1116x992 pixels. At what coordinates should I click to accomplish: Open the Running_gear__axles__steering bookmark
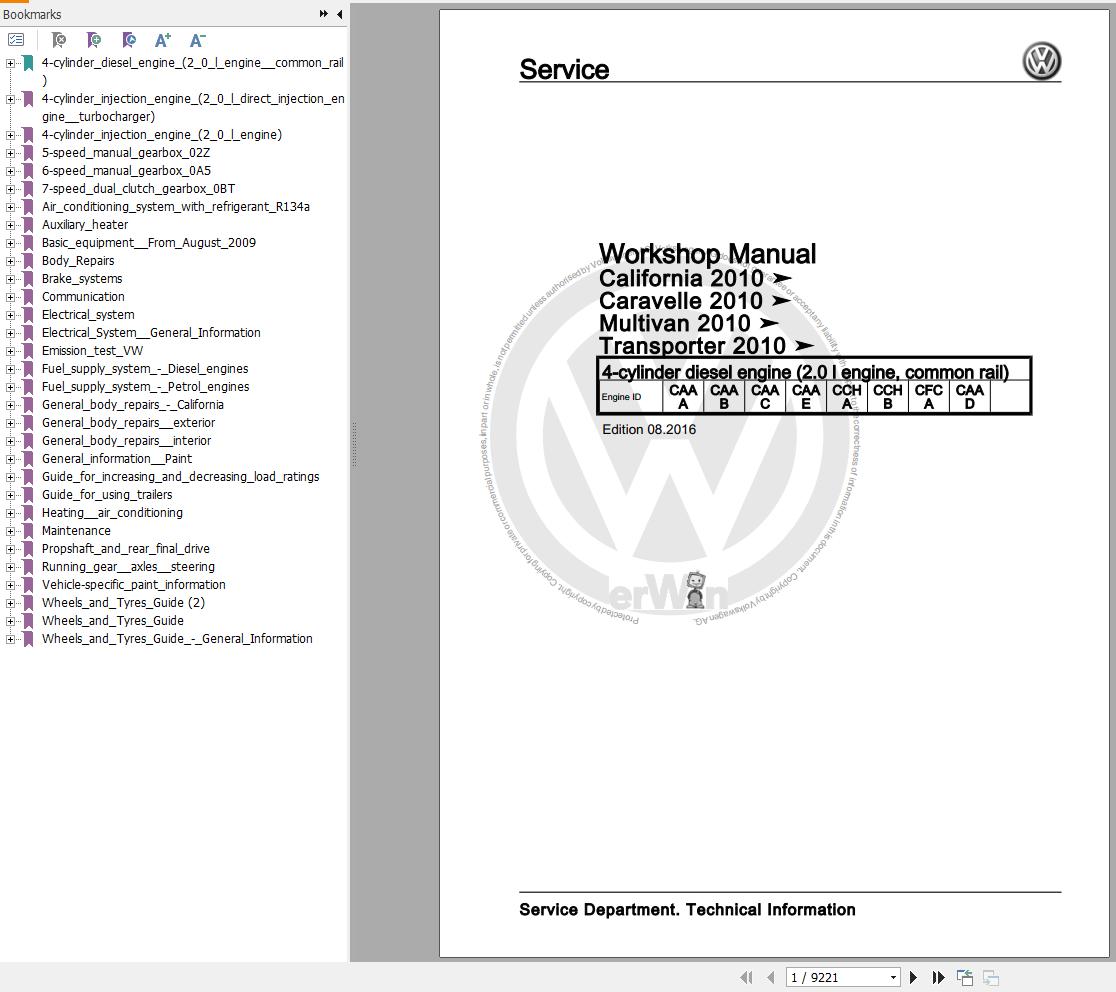[x=128, y=566]
